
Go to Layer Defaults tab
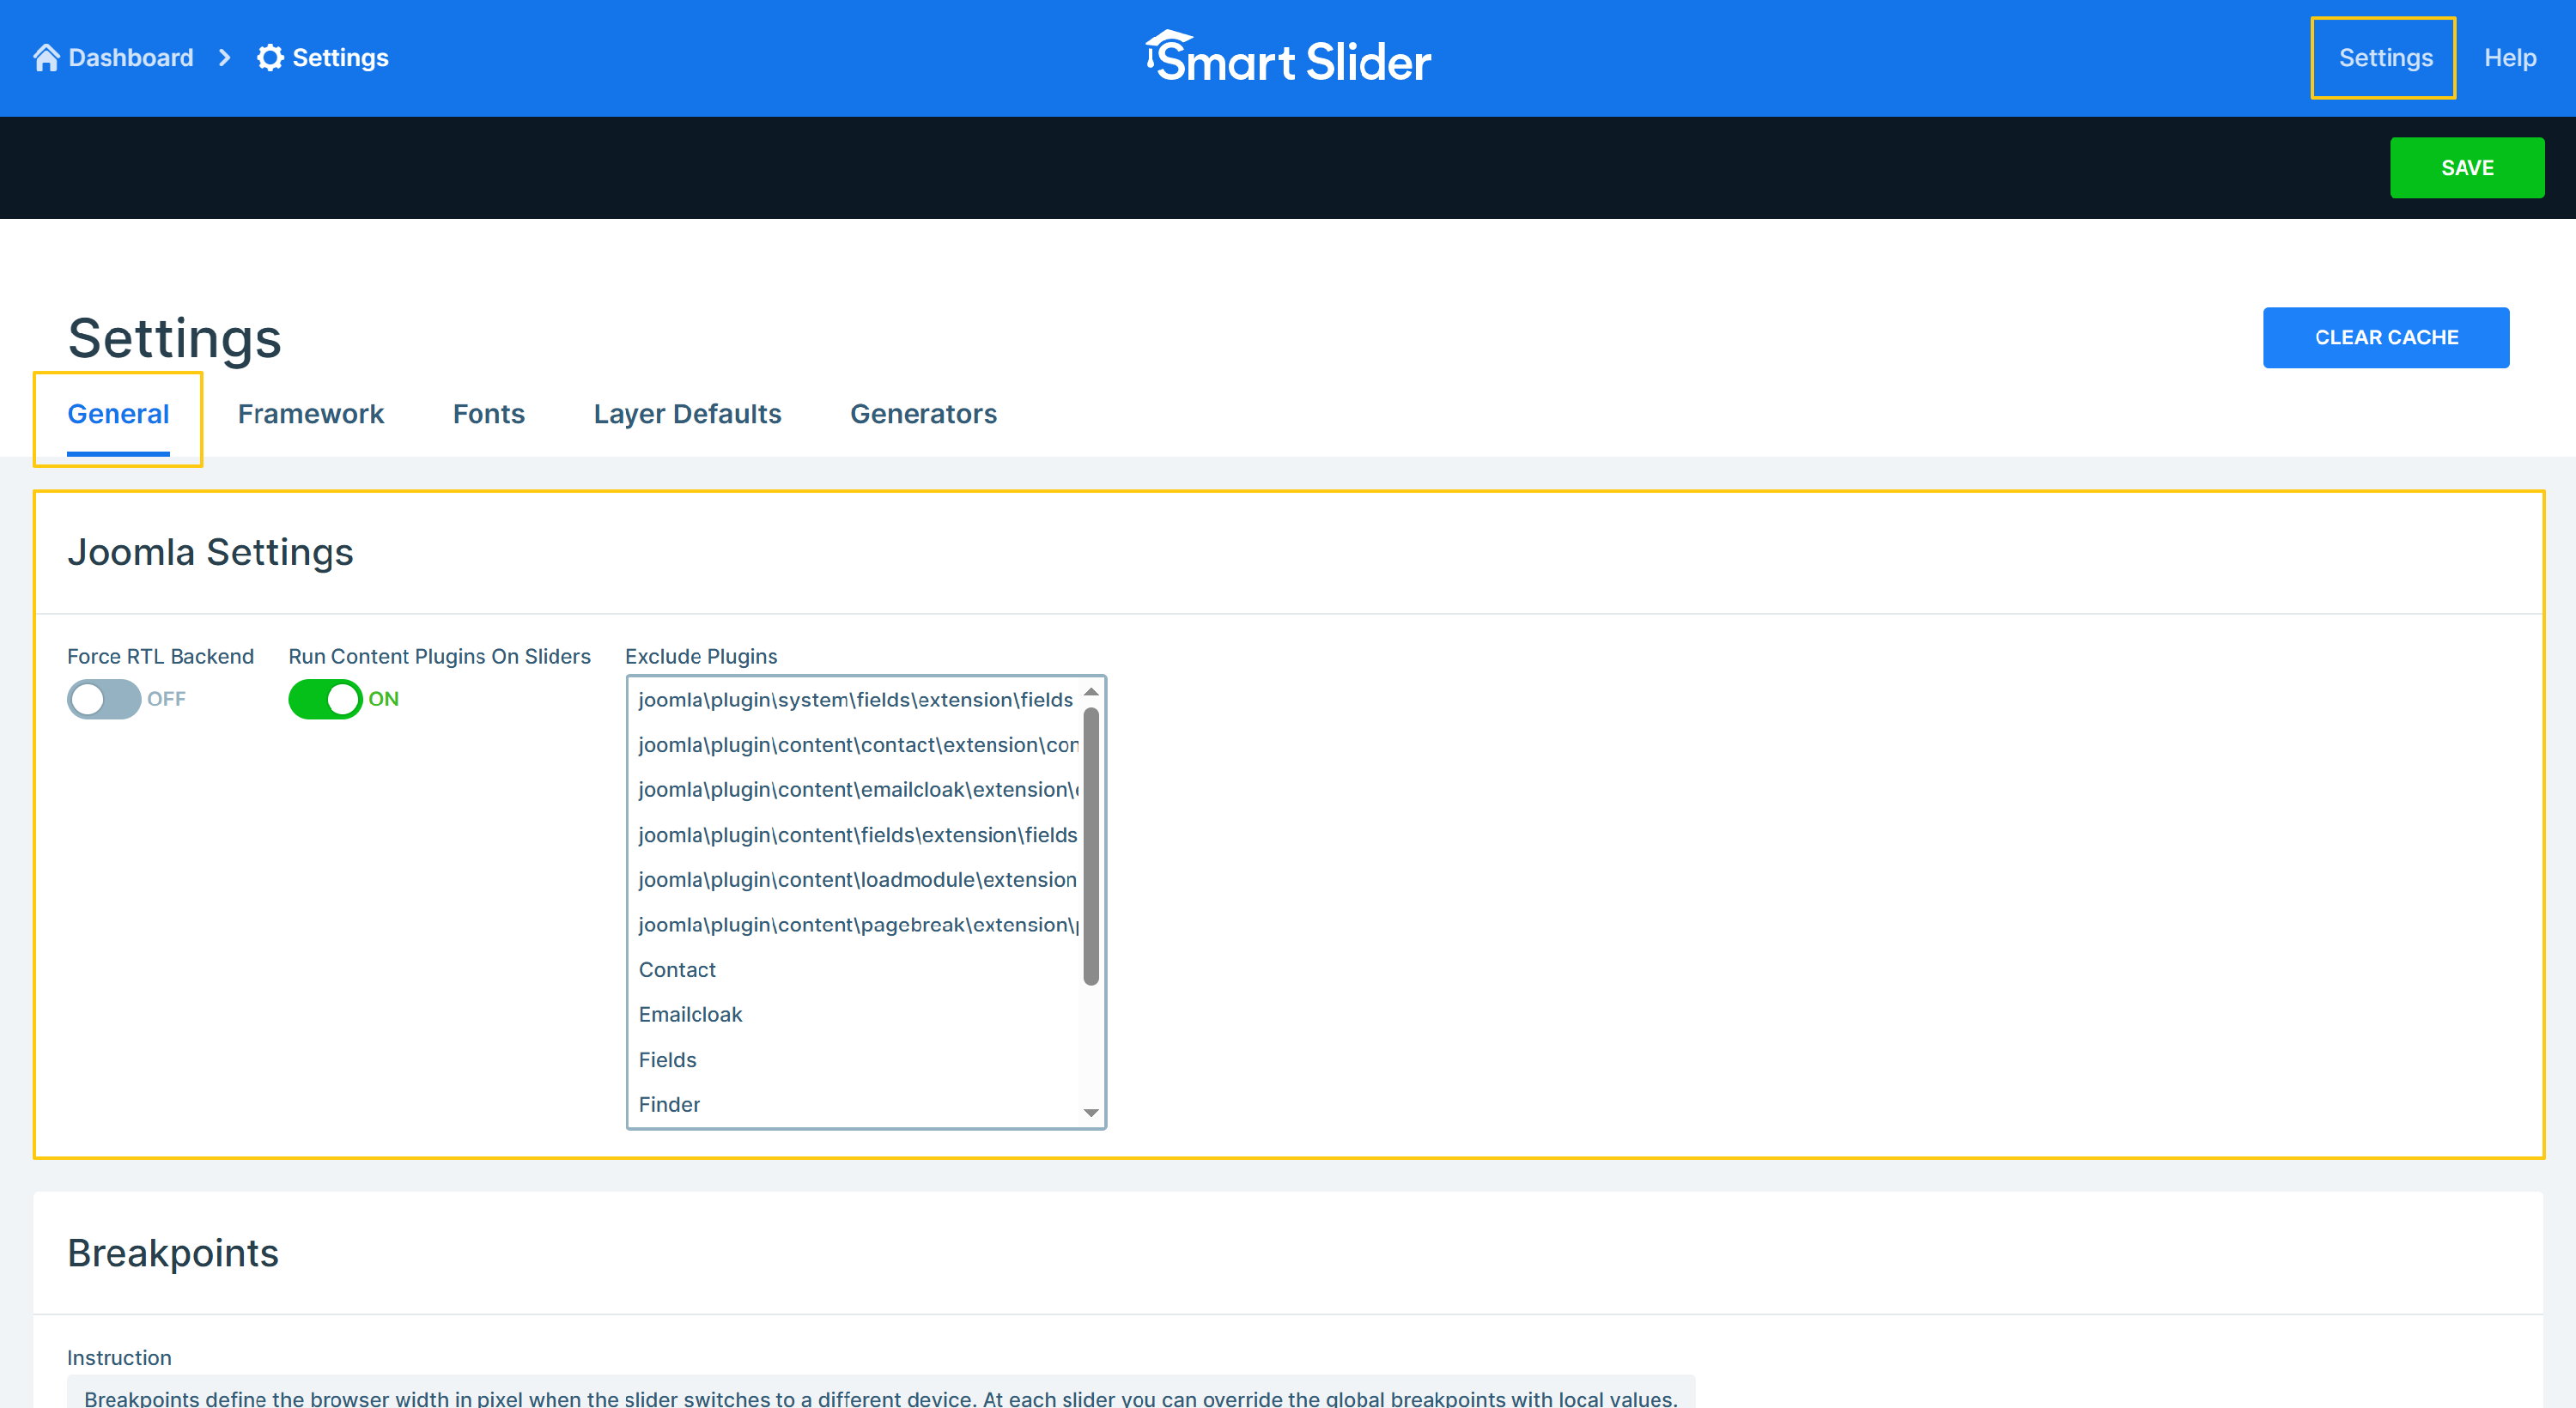(687, 414)
